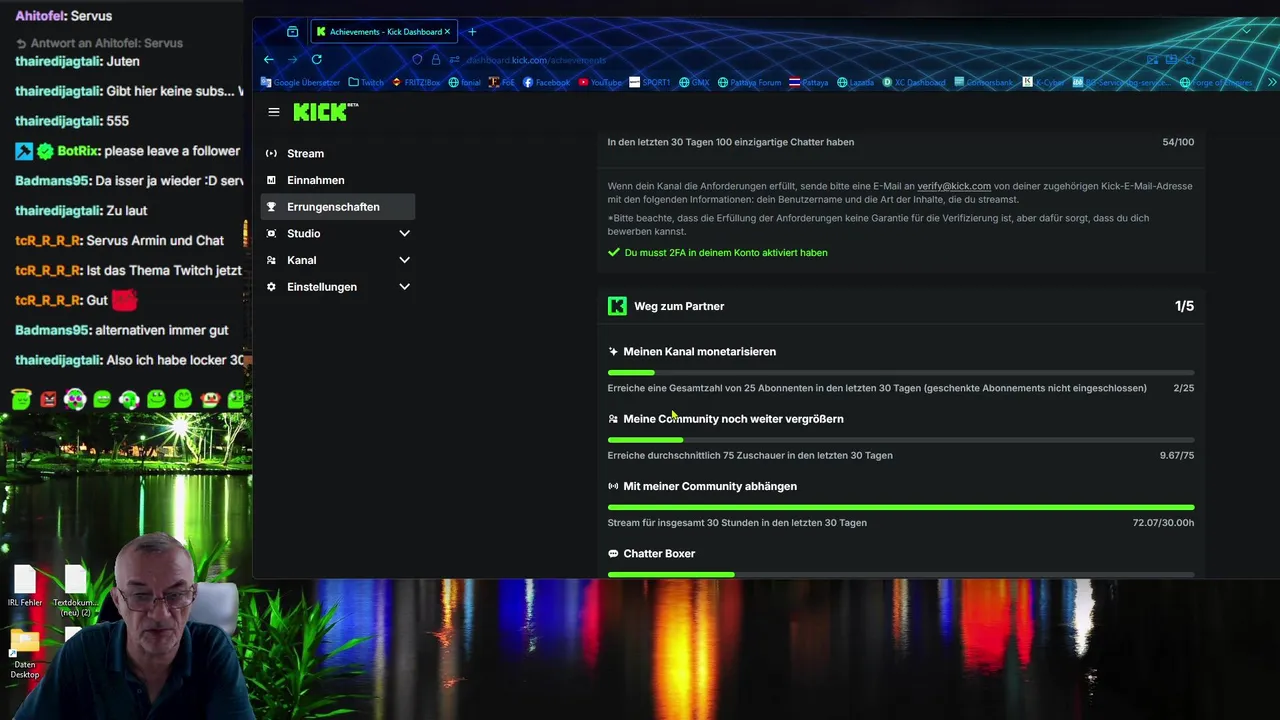Click the shield tracking protection icon
Viewport: 1280px width, 720px height.
[418, 60]
